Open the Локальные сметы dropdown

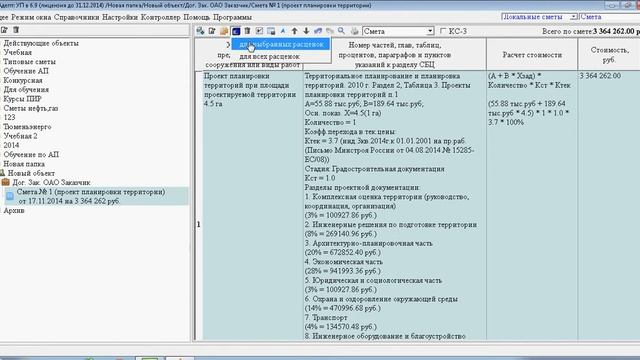point(573,17)
